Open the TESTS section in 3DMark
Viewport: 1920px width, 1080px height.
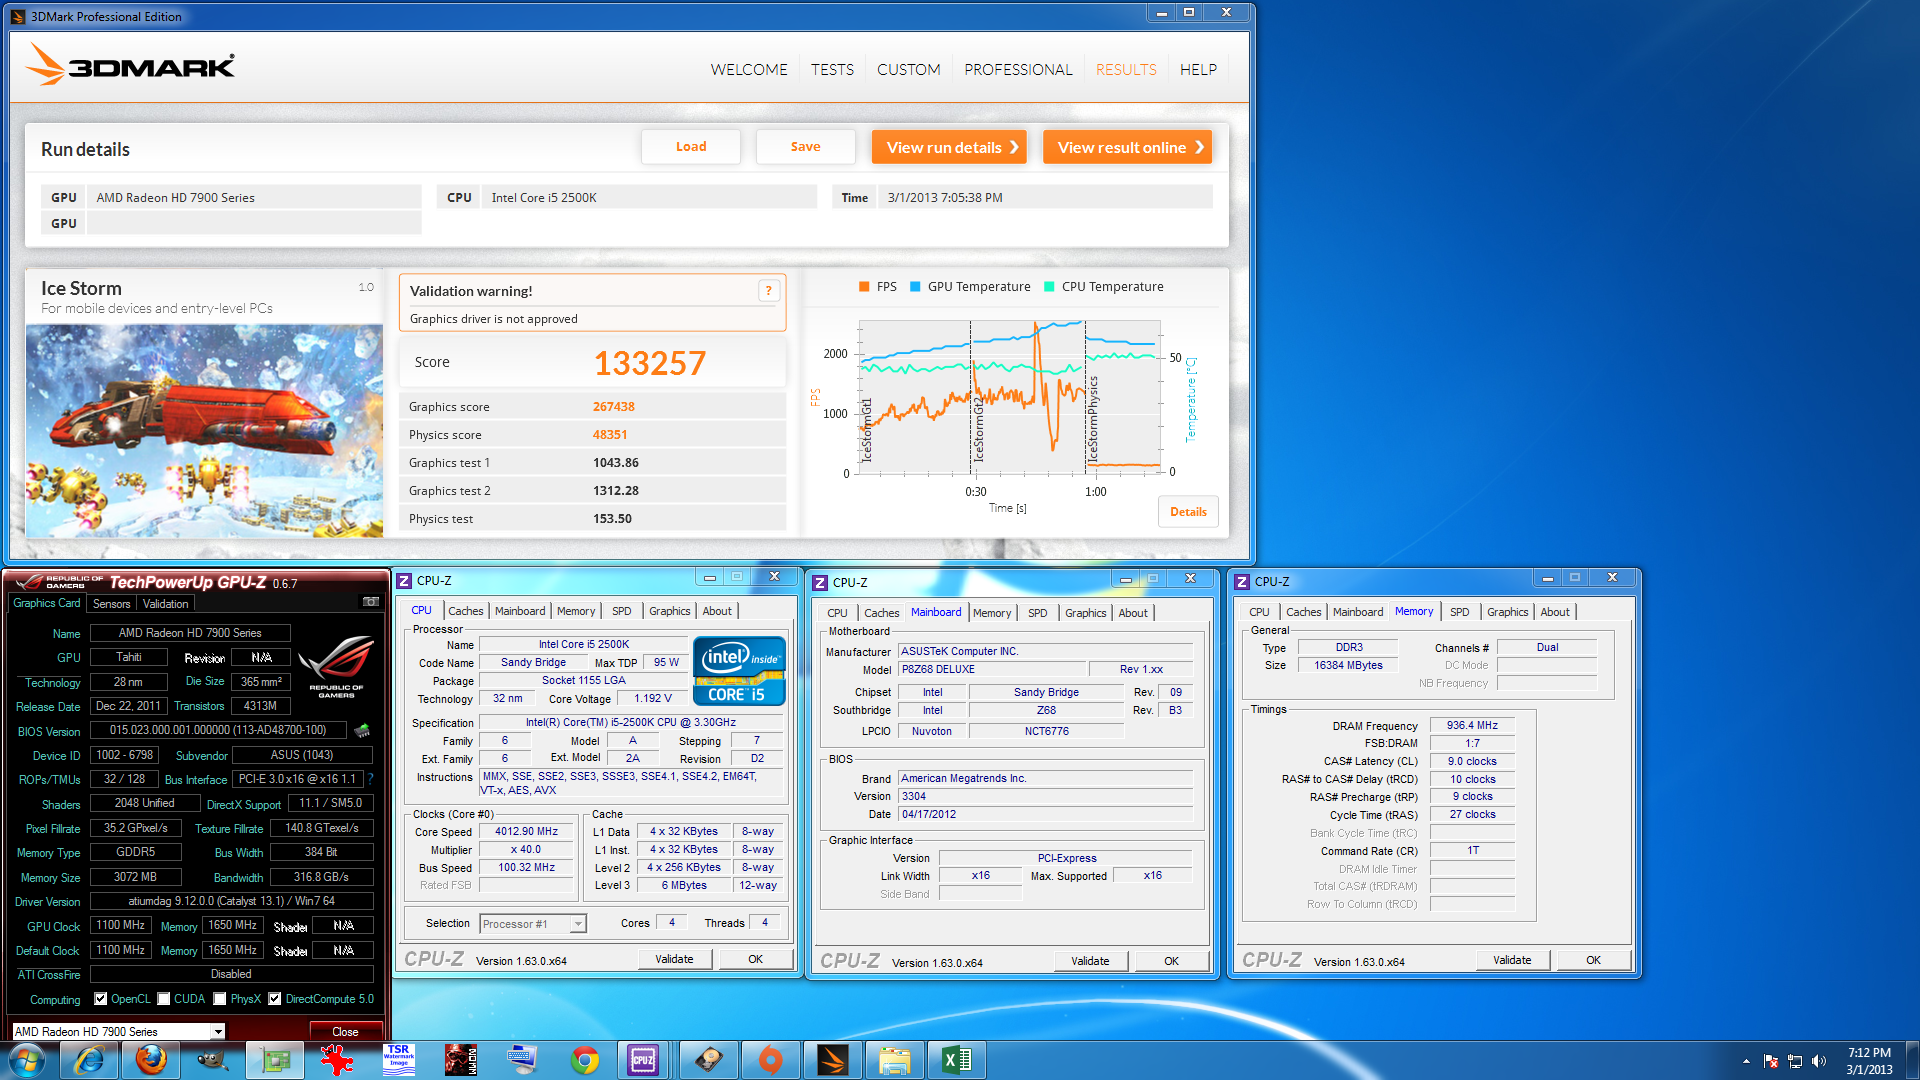[x=832, y=69]
